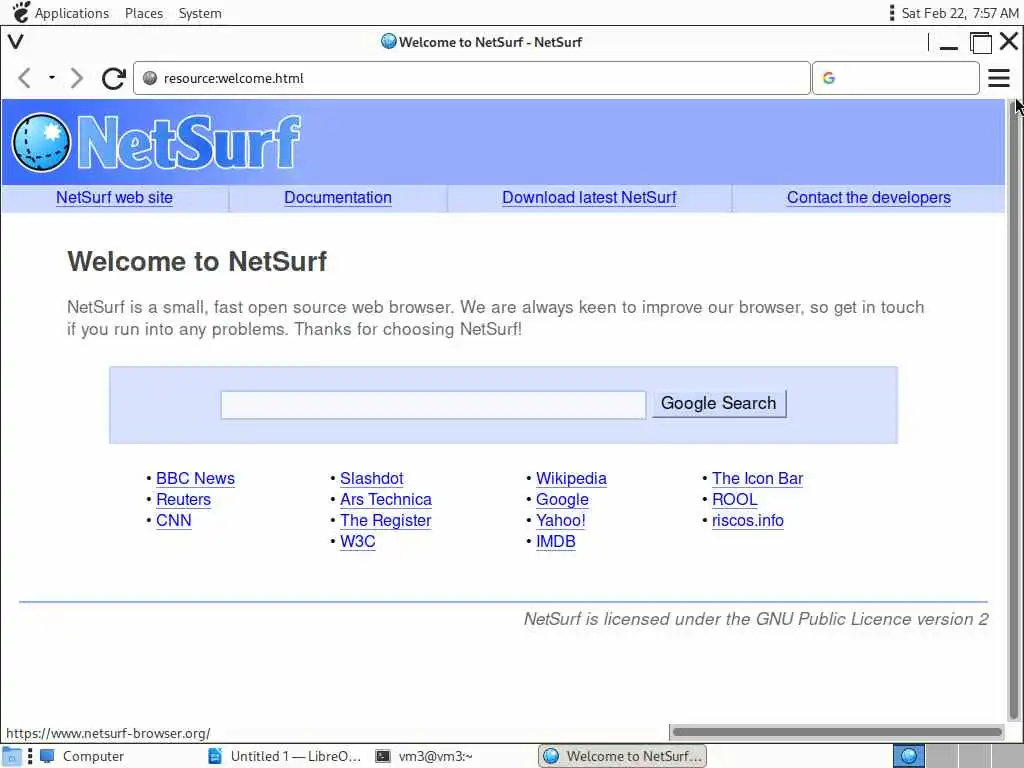Click the horizontal scrollbar at the bottom
1024x768 pixels.
[838, 732]
